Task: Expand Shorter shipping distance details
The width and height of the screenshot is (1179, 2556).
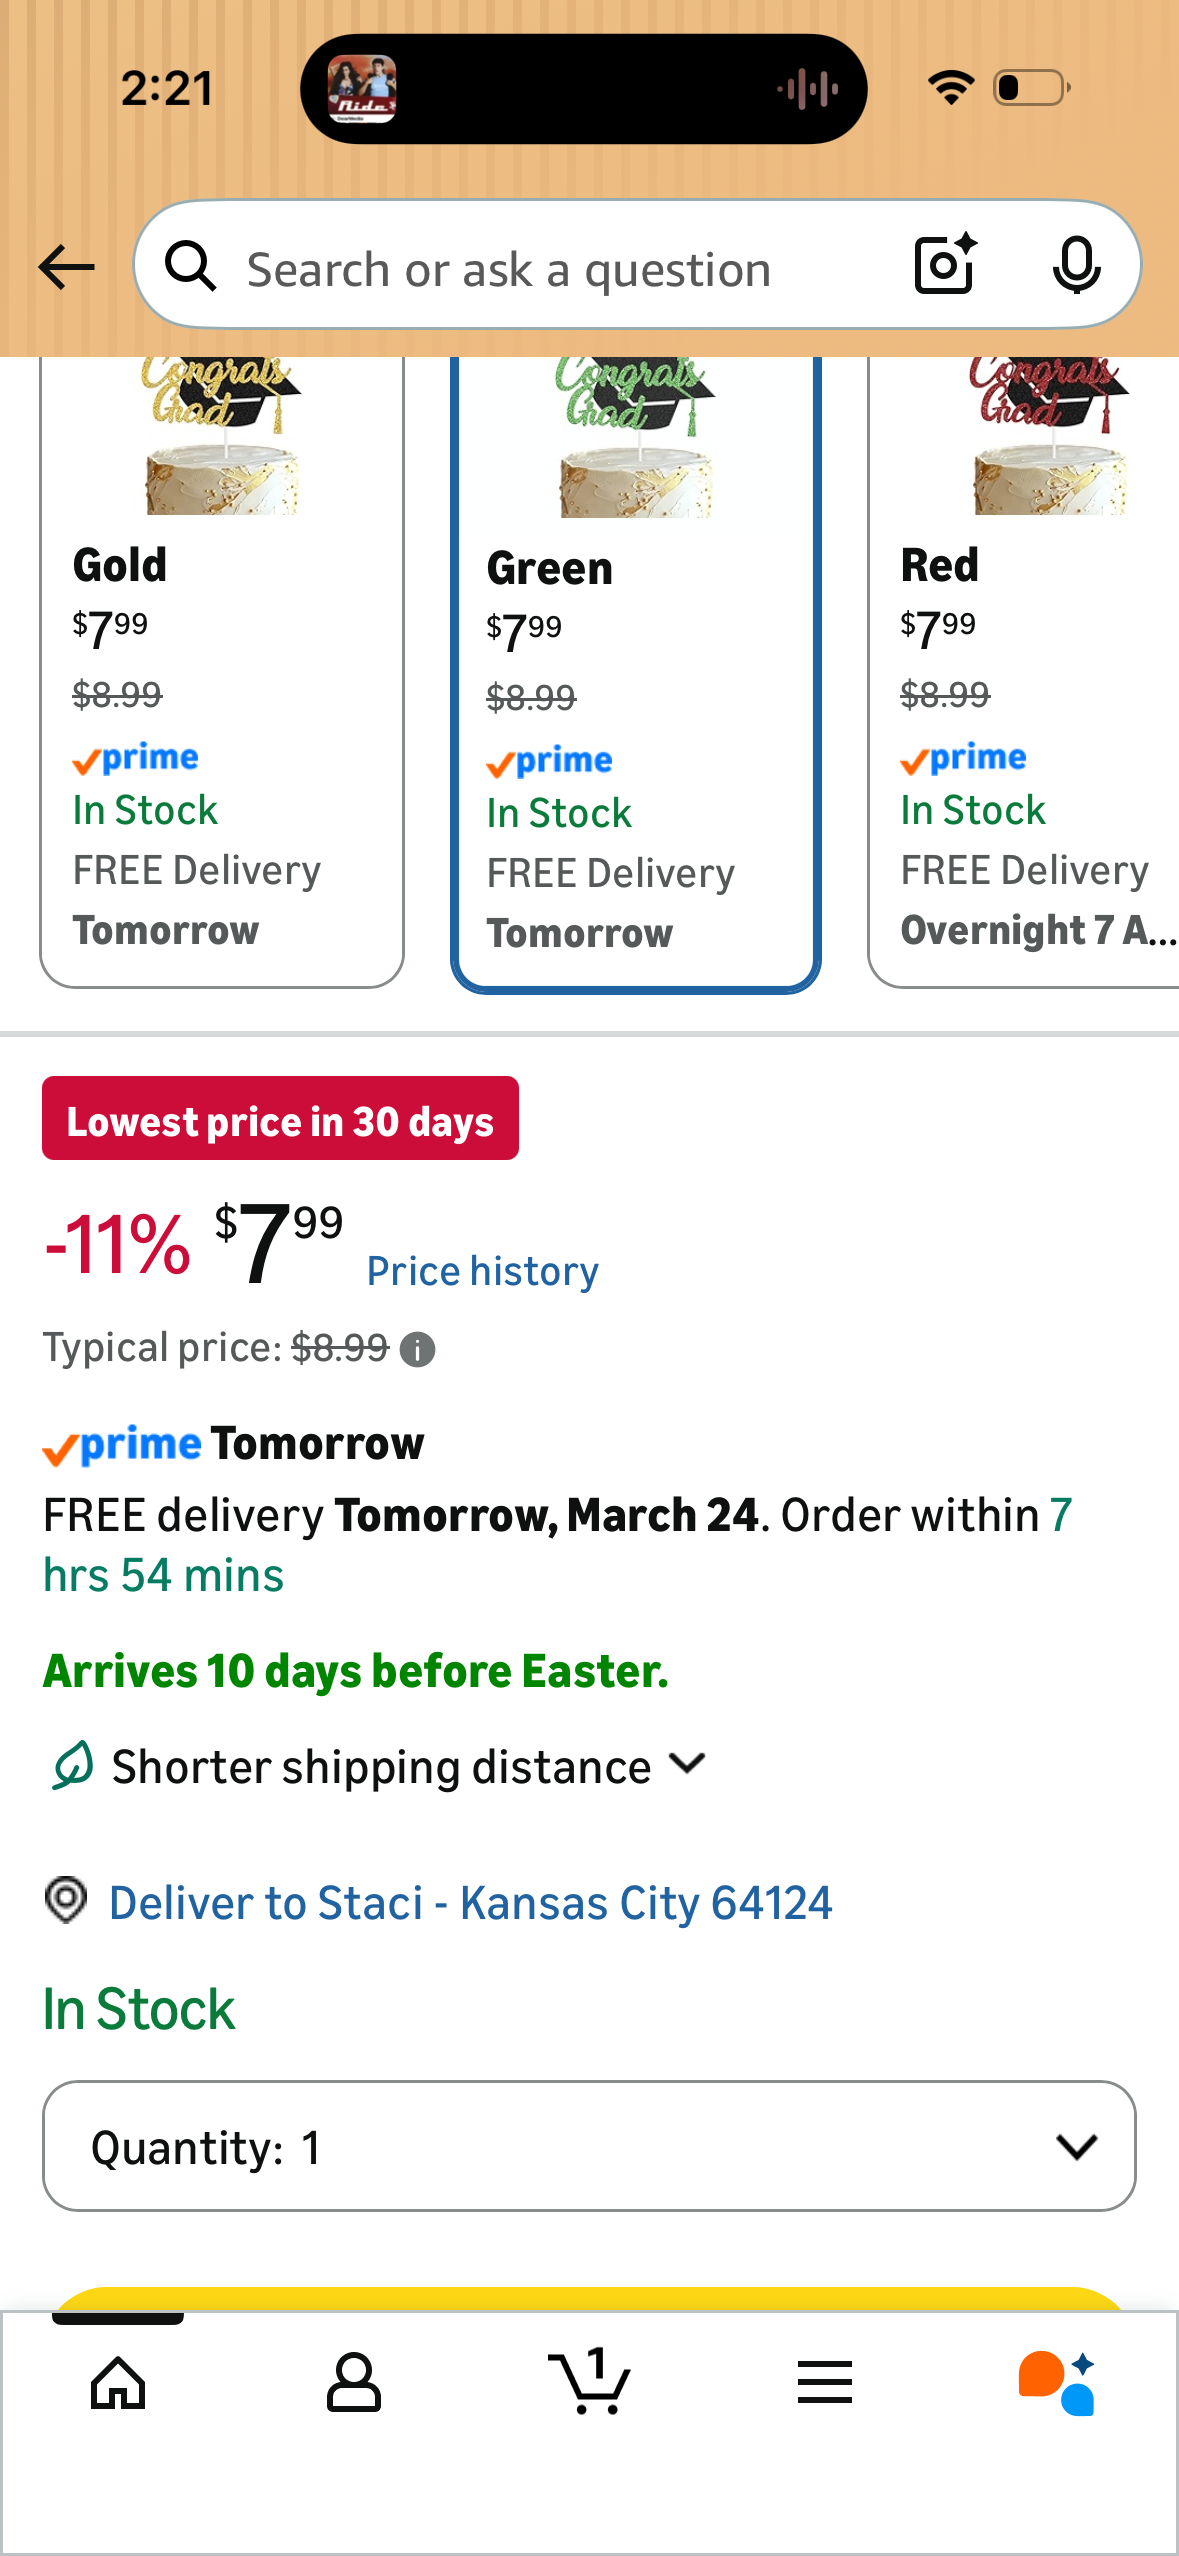Action: pos(380,1767)
